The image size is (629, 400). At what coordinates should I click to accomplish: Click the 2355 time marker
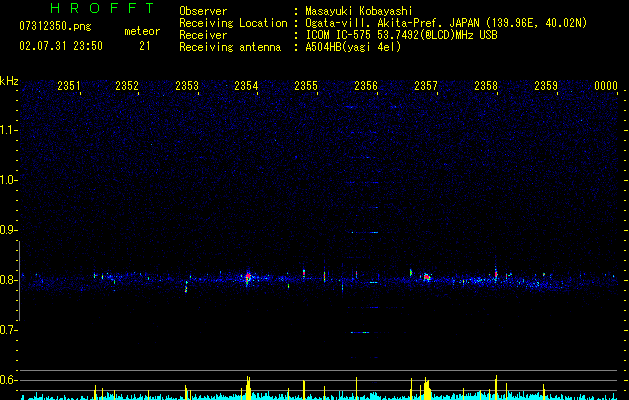point(306,86)
